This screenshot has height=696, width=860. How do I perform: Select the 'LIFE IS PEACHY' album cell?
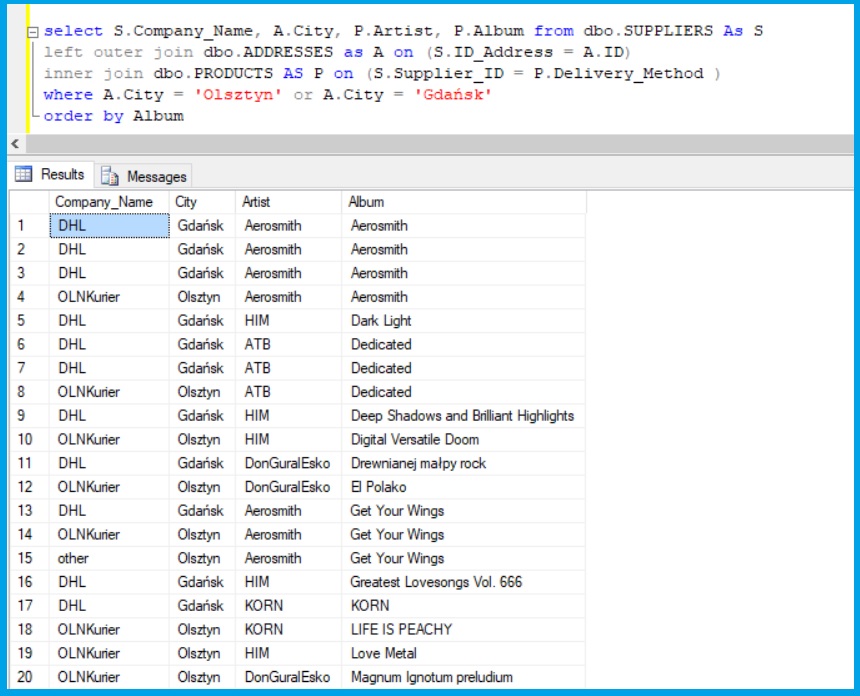tap(401, 629)
